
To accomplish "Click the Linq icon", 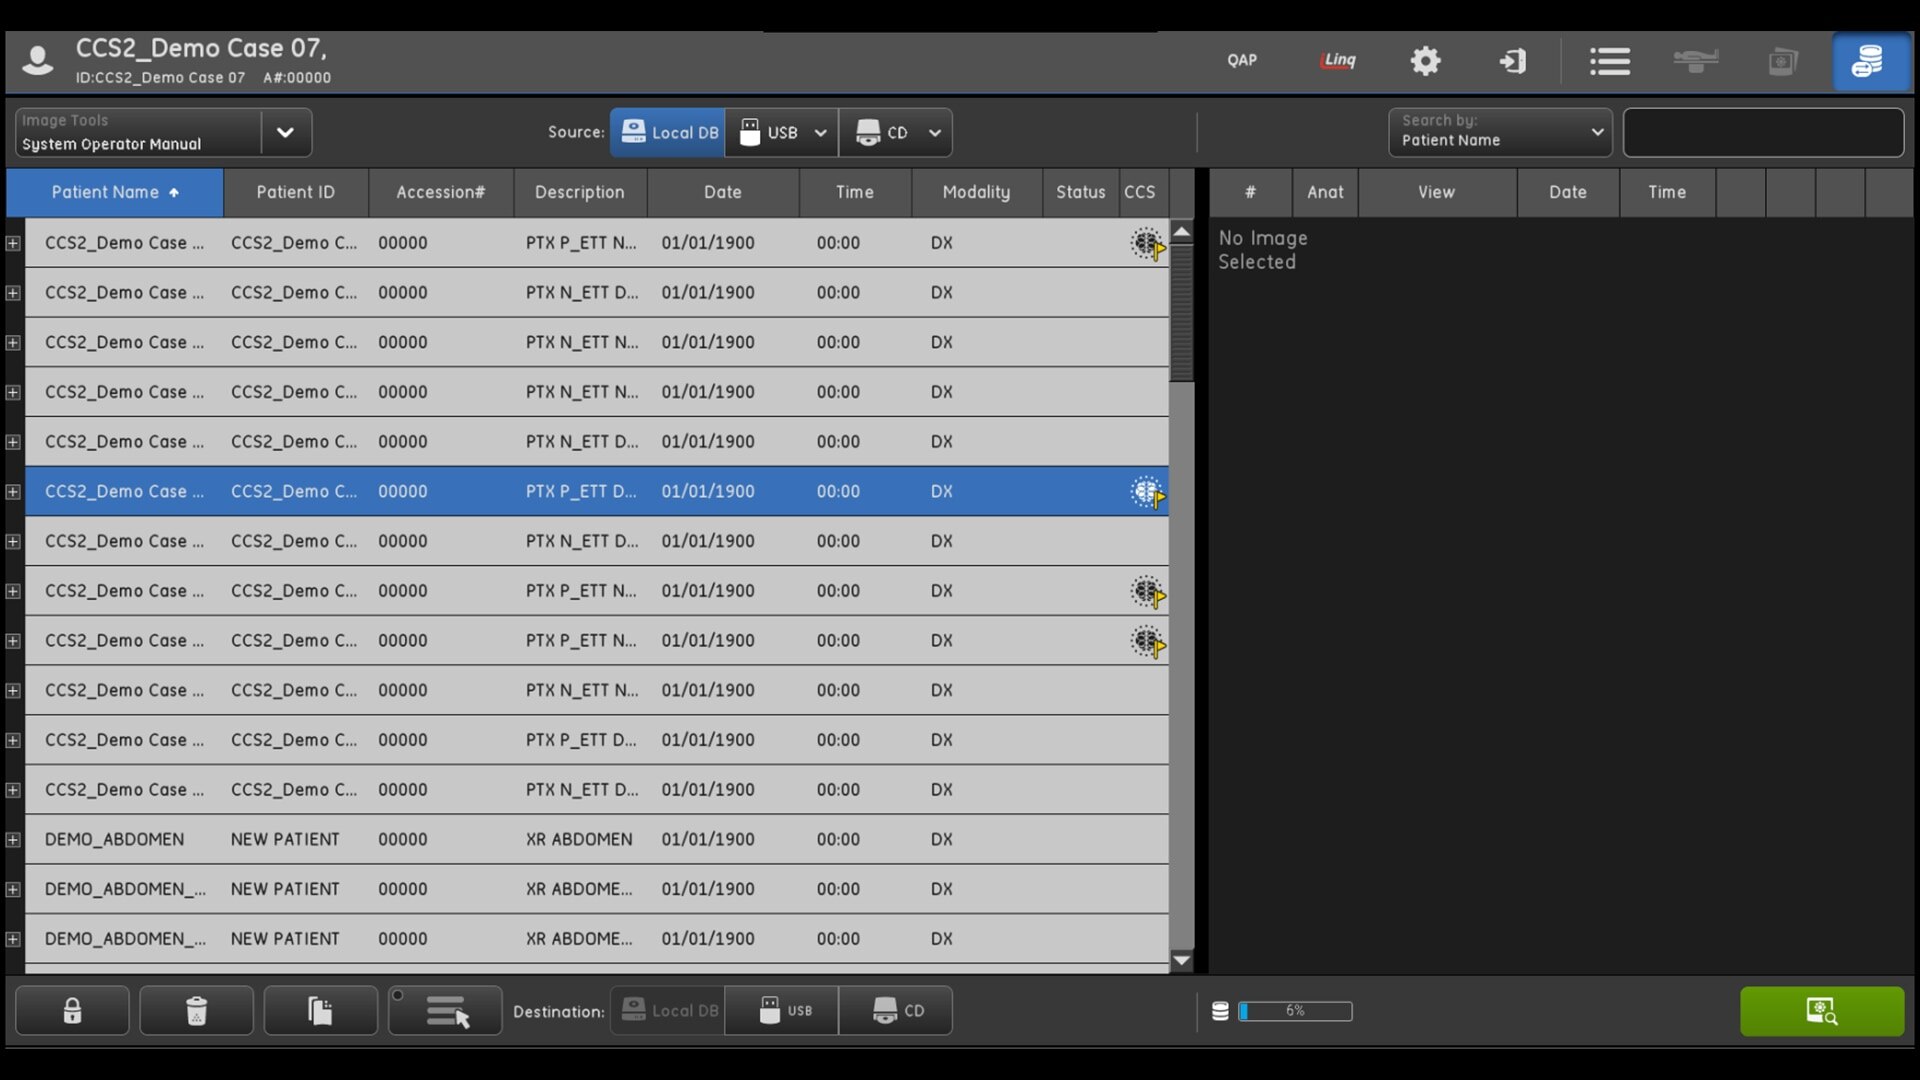I will [1338, 60].
